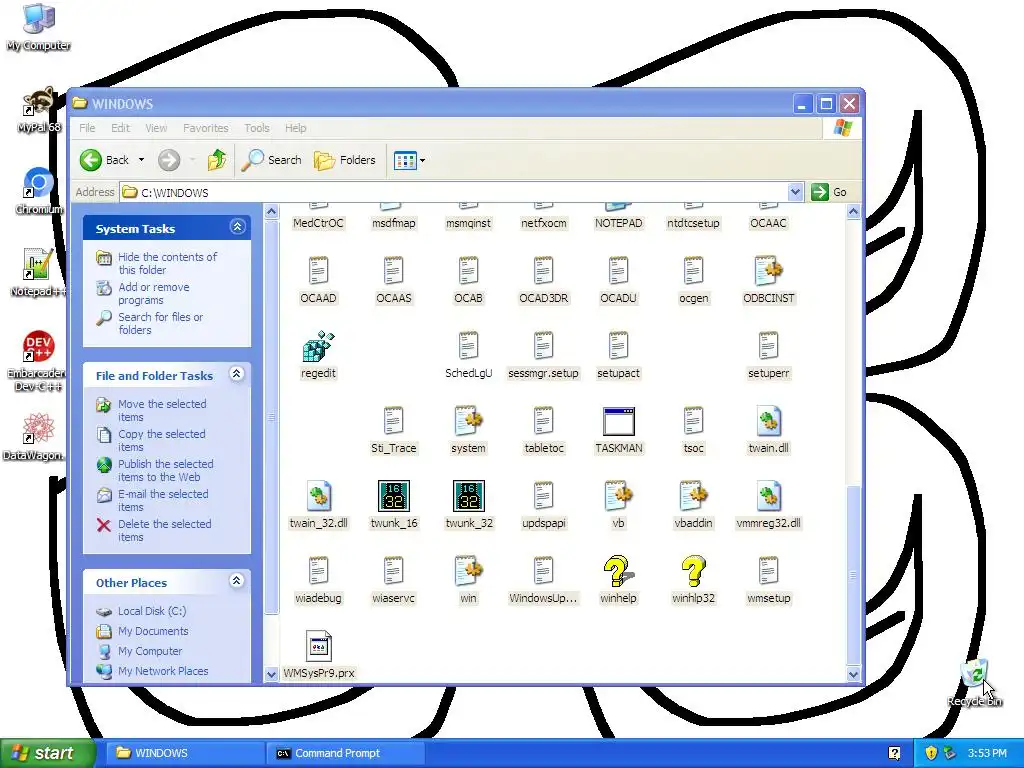Go to Local Disk (C:)
This screenshot has height=768, width=1024.
(x=152, y=611)
